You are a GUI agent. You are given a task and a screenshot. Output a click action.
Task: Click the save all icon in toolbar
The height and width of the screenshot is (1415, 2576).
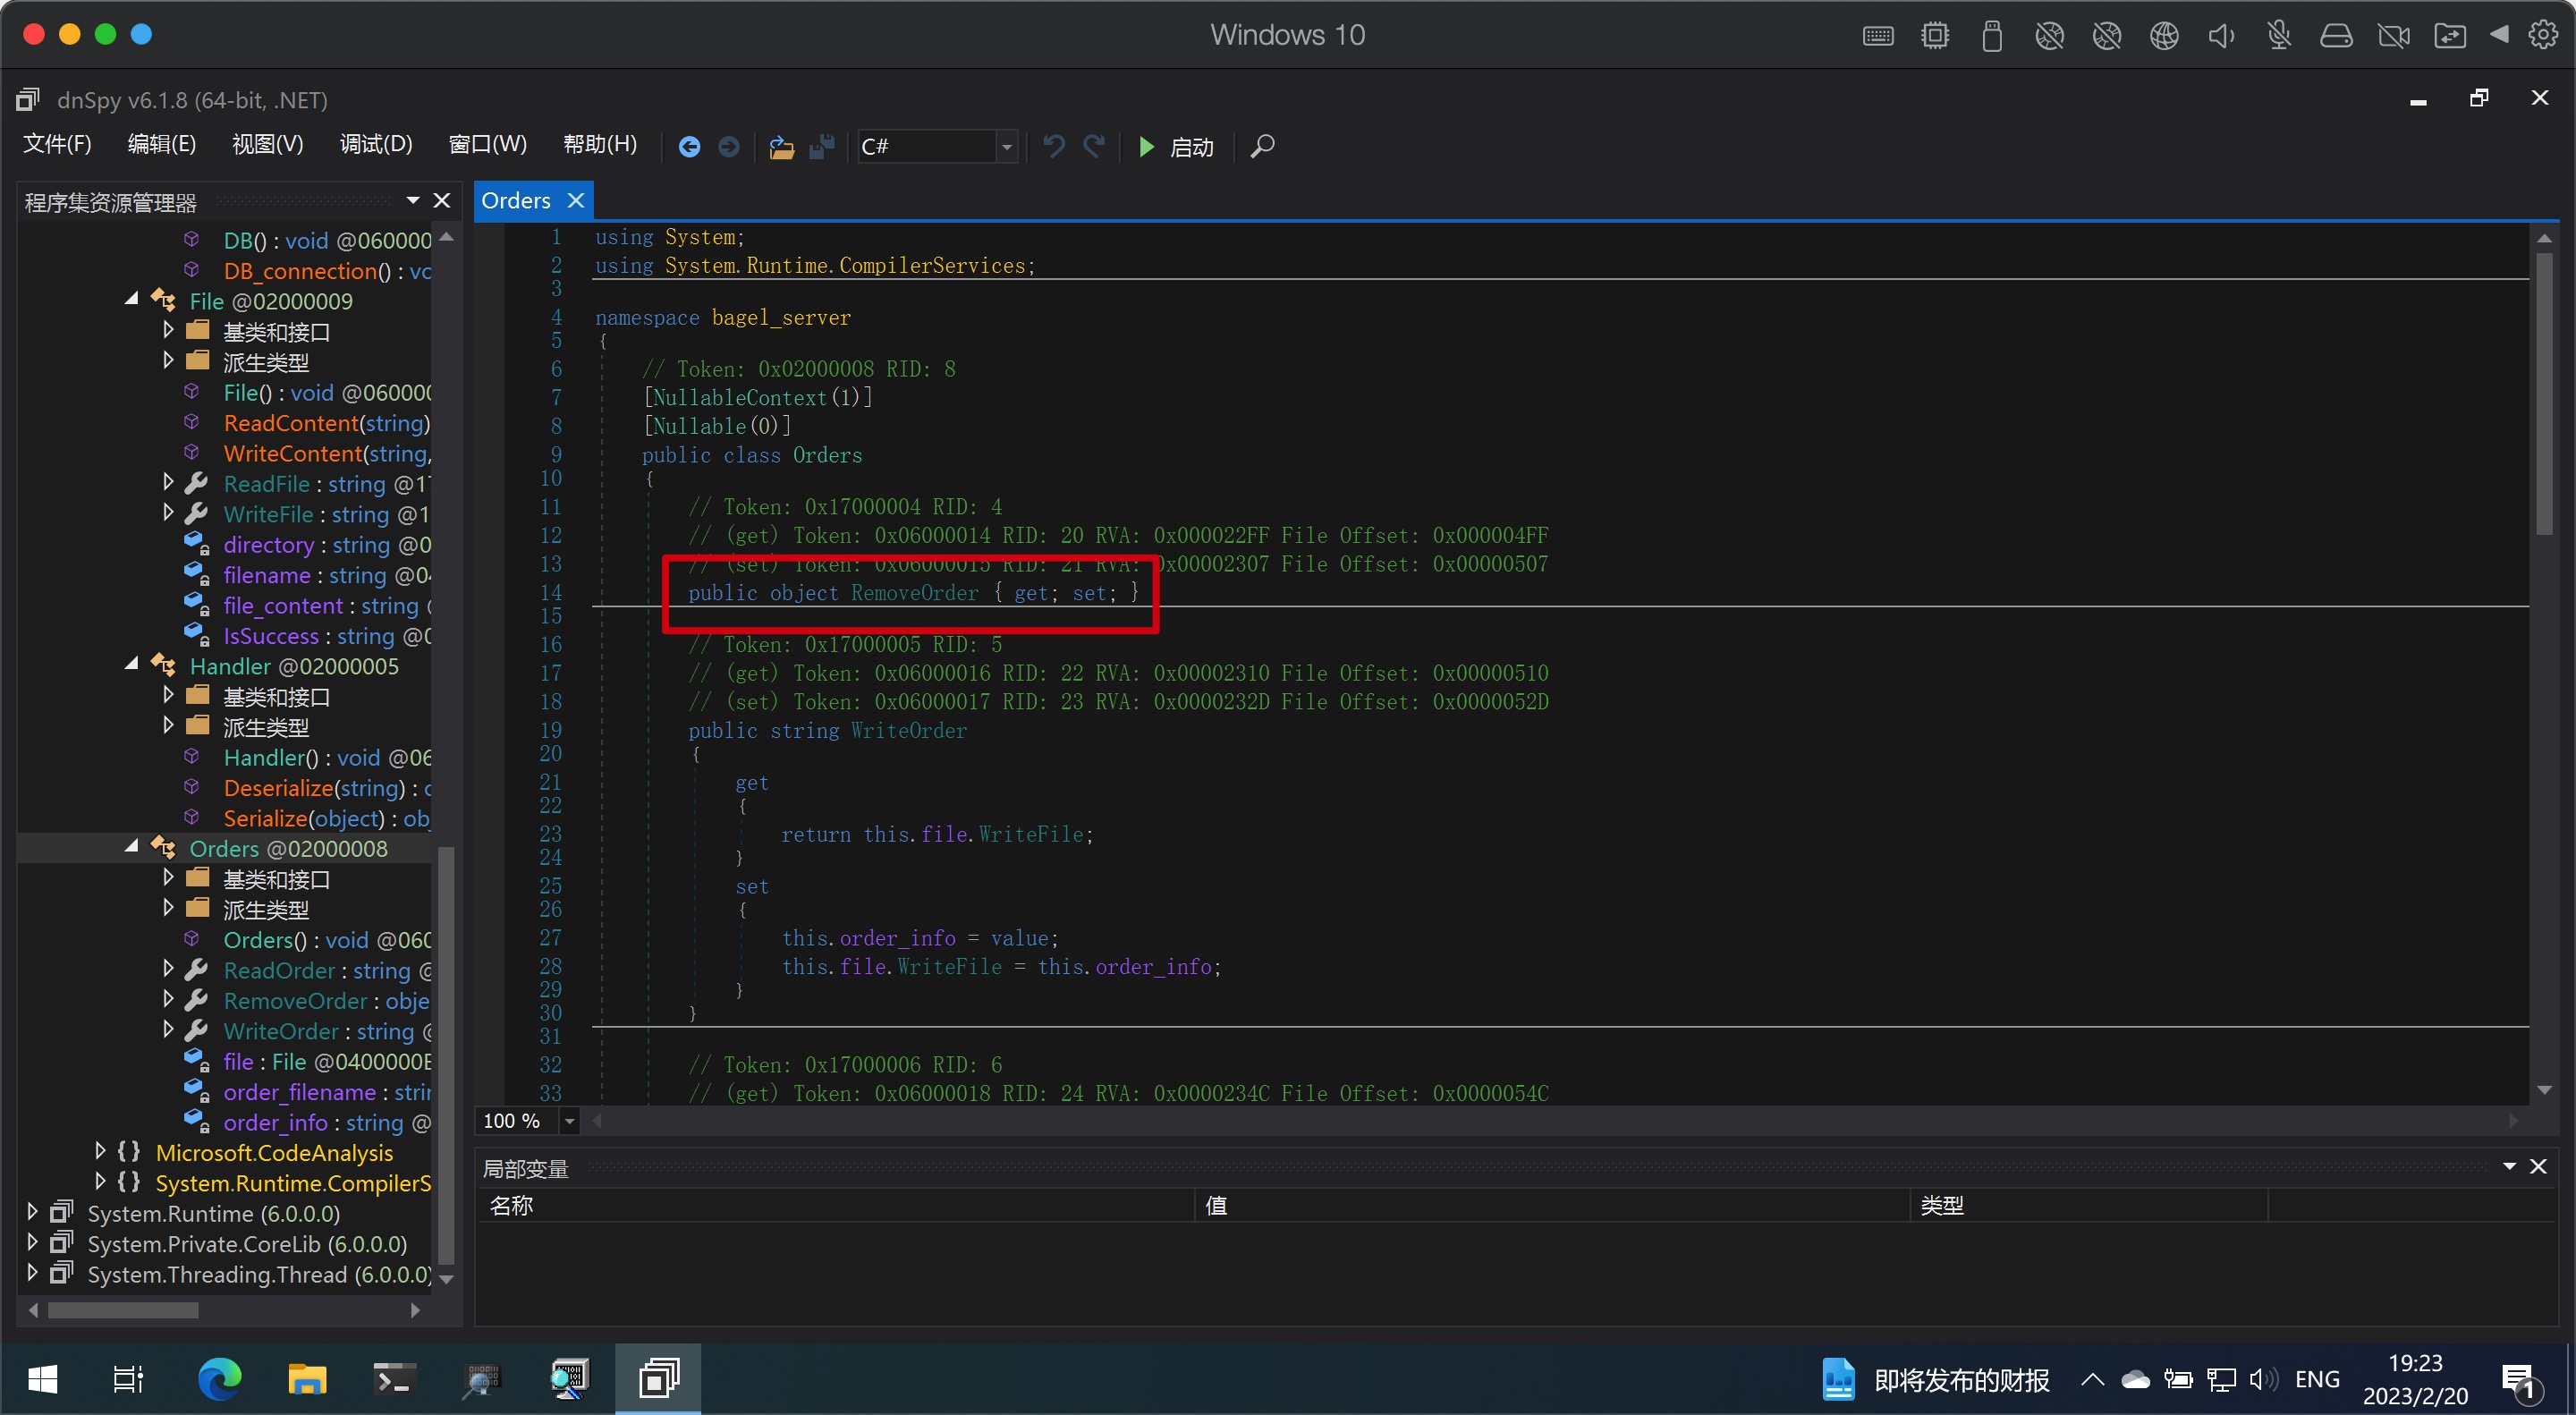tap(822, 147)
